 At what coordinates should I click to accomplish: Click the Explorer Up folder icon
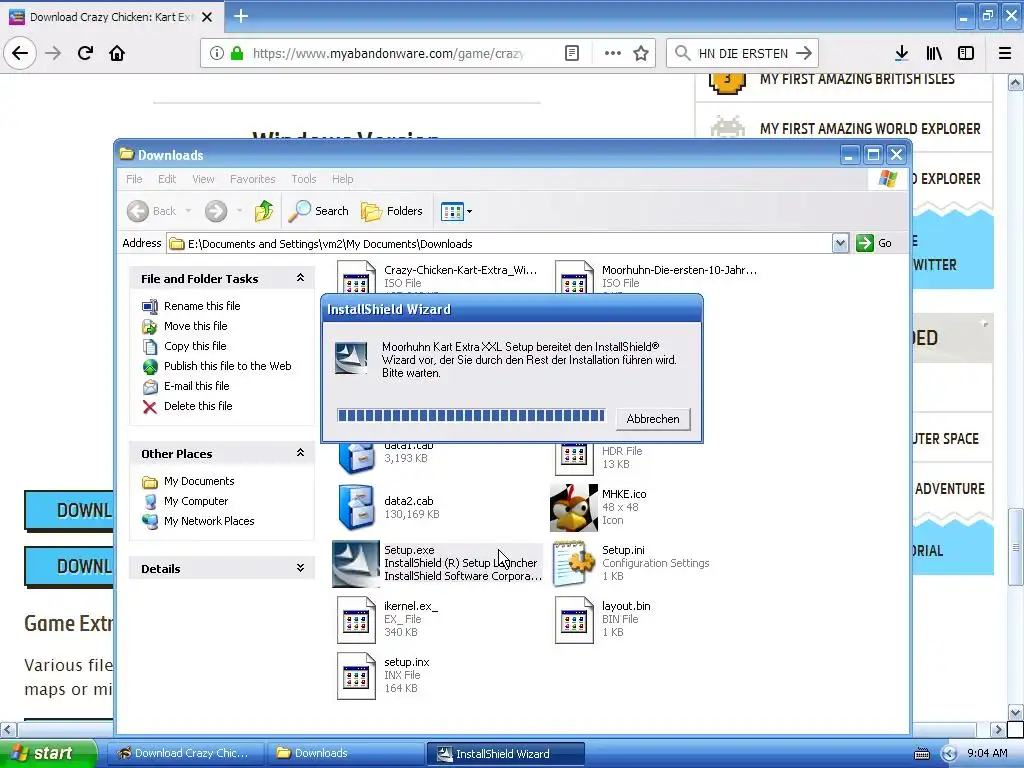pyautogui.click(x=264, y=211)
